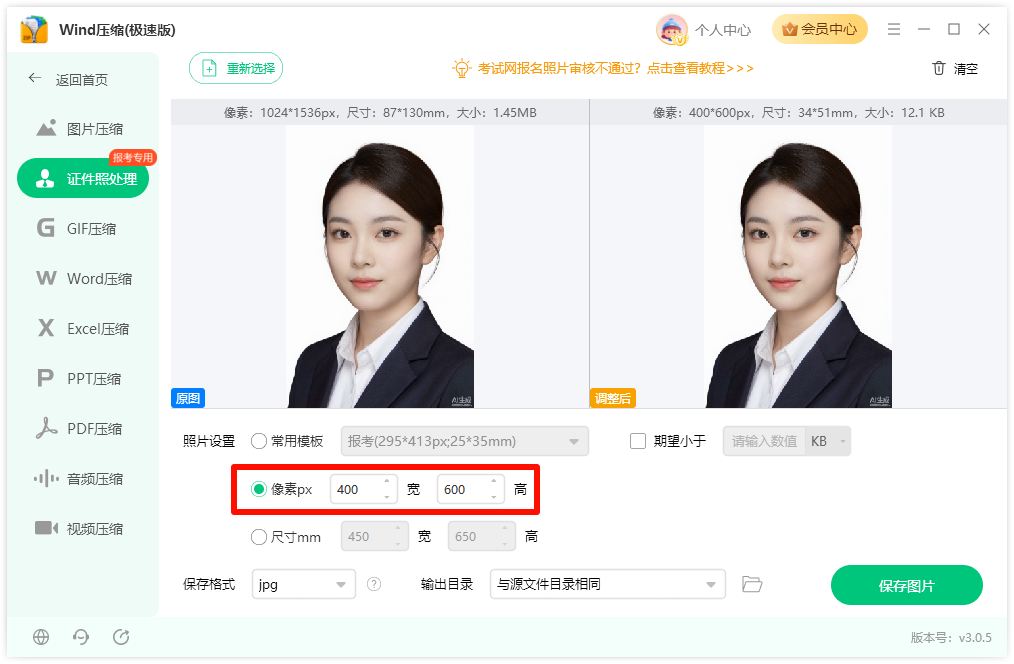
Task: Open the globe icon at bottom left
Action: tap(41, 637)
